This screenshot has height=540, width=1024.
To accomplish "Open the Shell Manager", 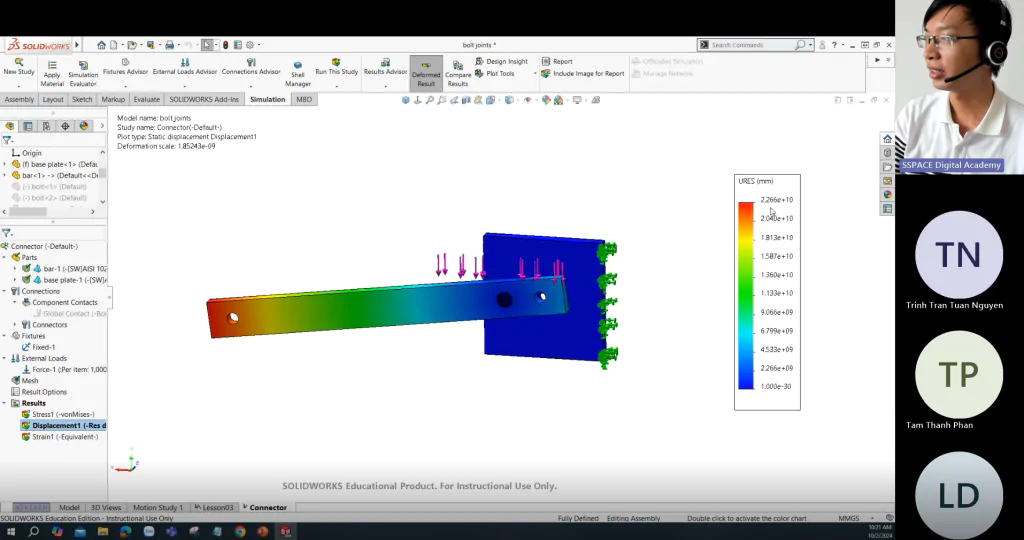I will pos(298,74).
